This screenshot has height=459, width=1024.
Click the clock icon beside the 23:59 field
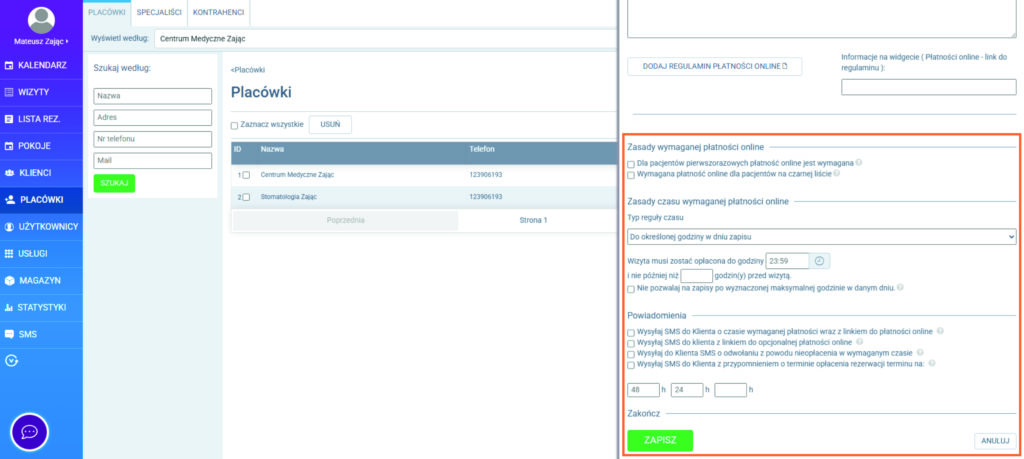819,261
